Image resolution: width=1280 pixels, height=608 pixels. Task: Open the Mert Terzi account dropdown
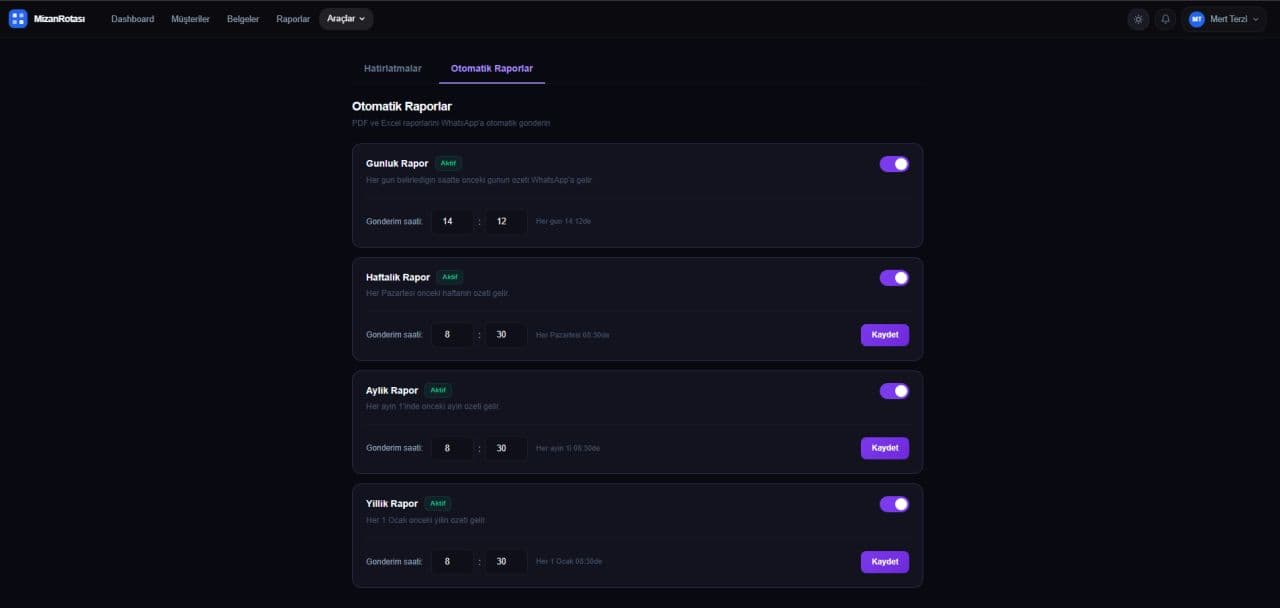[1224, 19]
